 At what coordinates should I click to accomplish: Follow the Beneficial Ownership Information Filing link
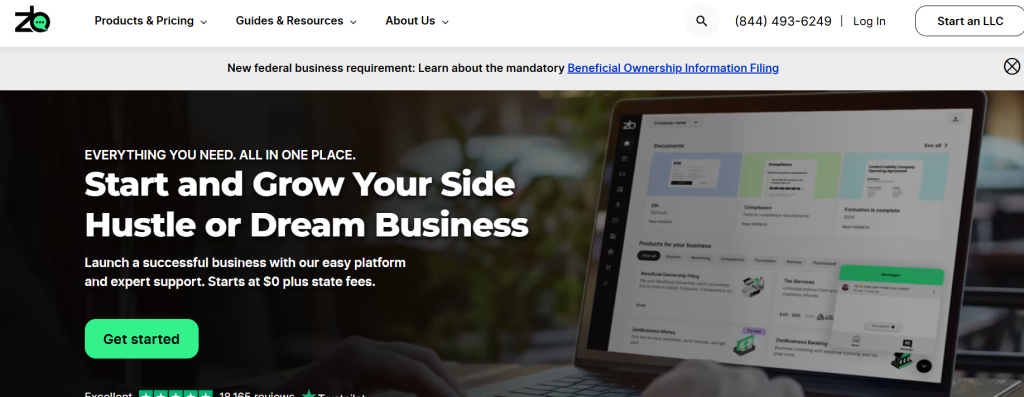673,68
